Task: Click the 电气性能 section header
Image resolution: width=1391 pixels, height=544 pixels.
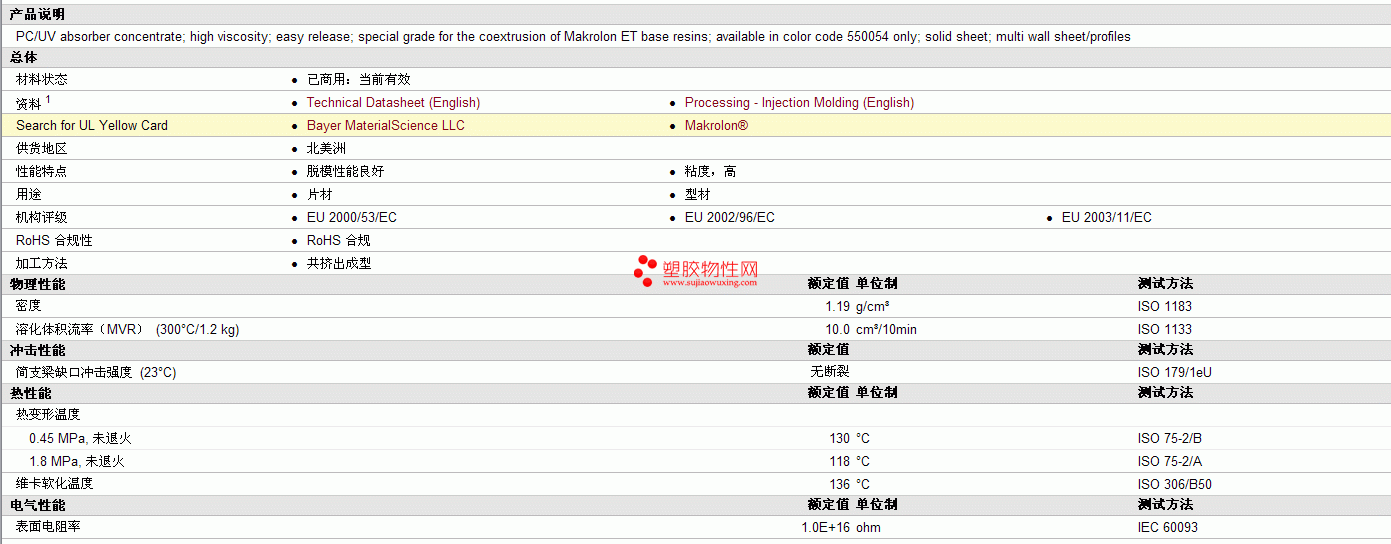Action: 37,505
